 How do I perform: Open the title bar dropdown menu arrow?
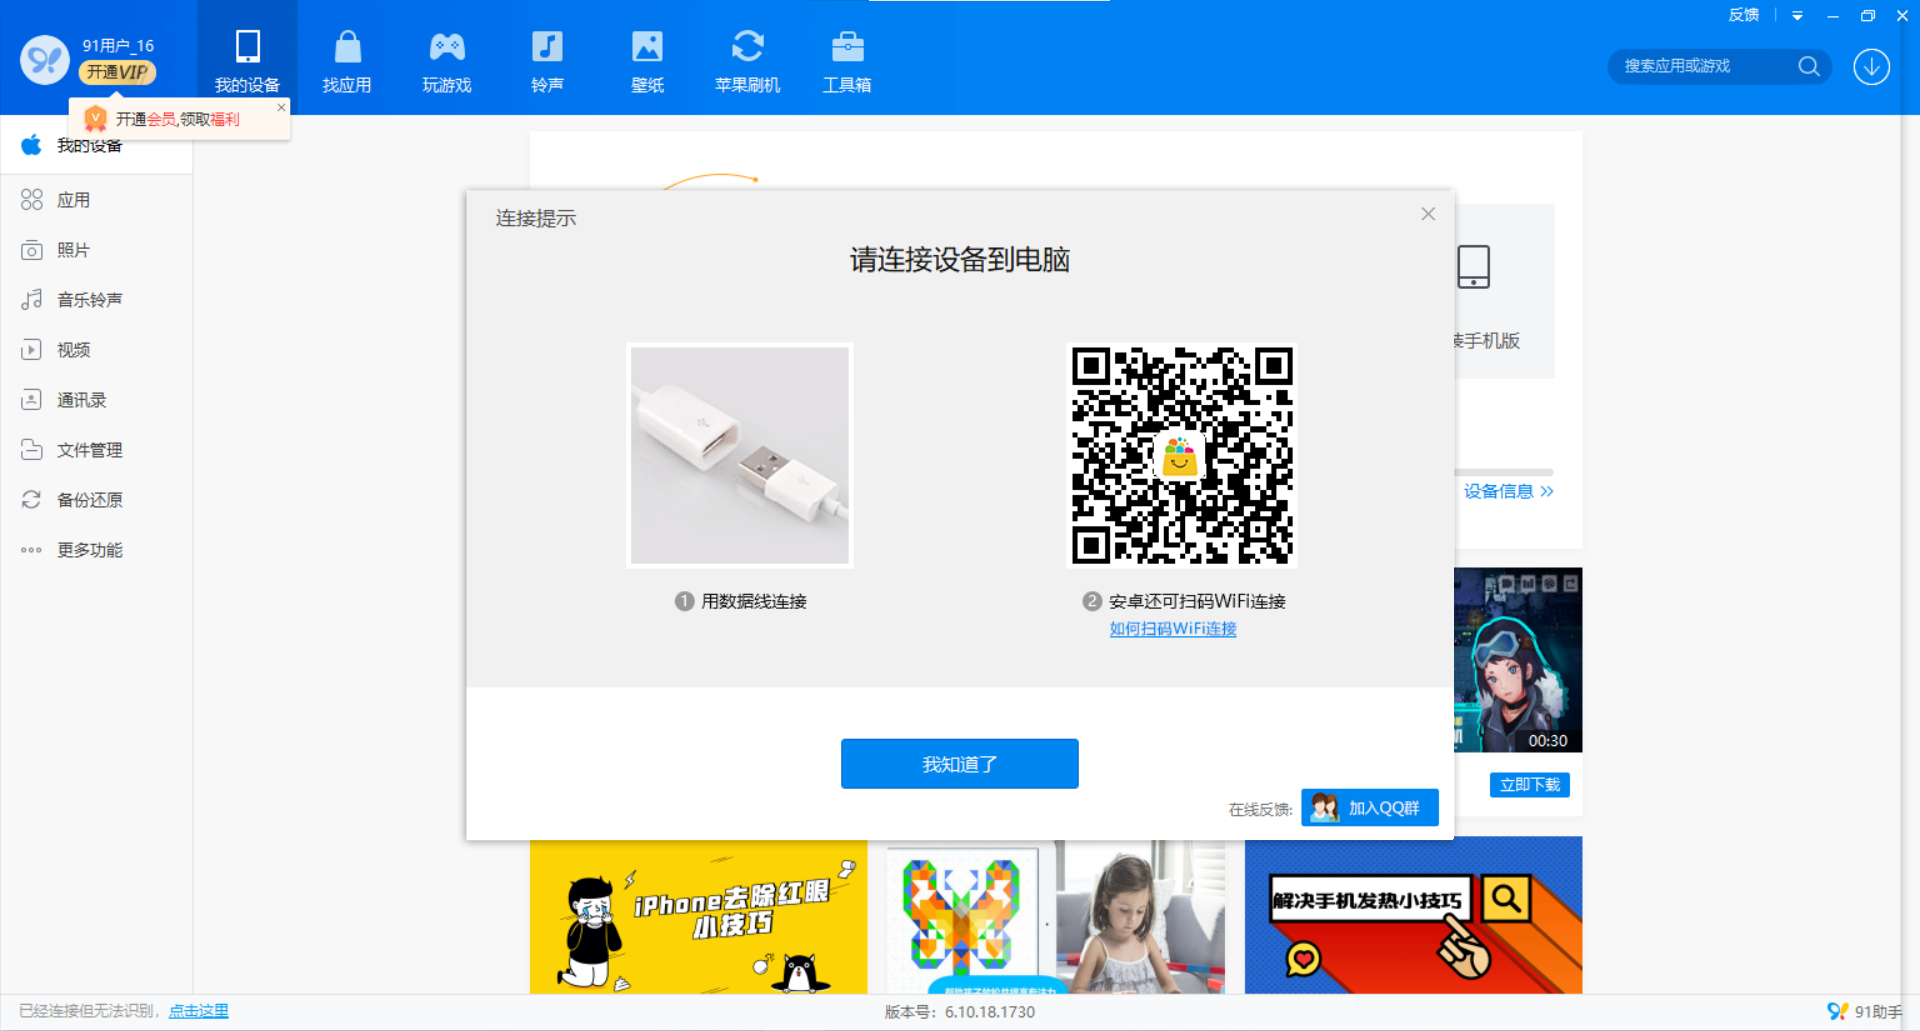1797,16
